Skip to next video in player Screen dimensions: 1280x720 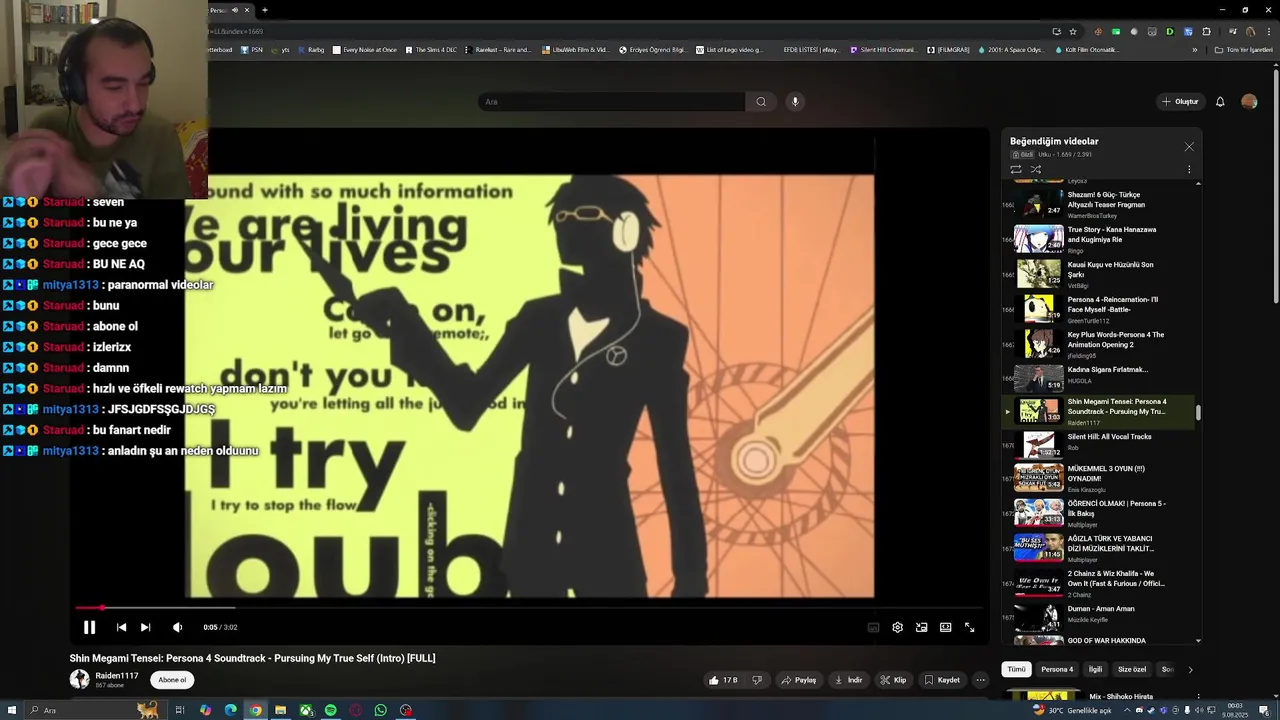pyautogui.click(x=145, y=627)
